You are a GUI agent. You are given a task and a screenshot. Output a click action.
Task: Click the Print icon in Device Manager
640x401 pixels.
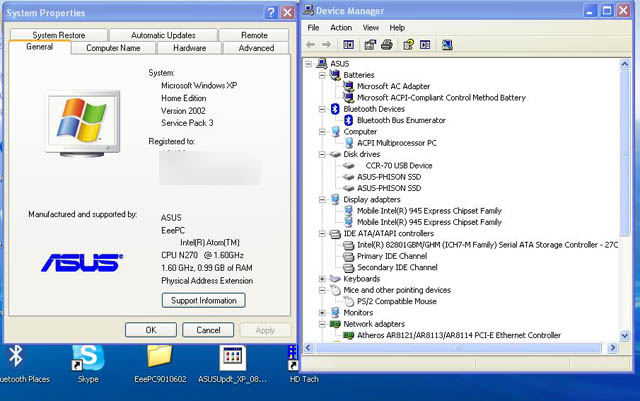[x=387, y=45]
